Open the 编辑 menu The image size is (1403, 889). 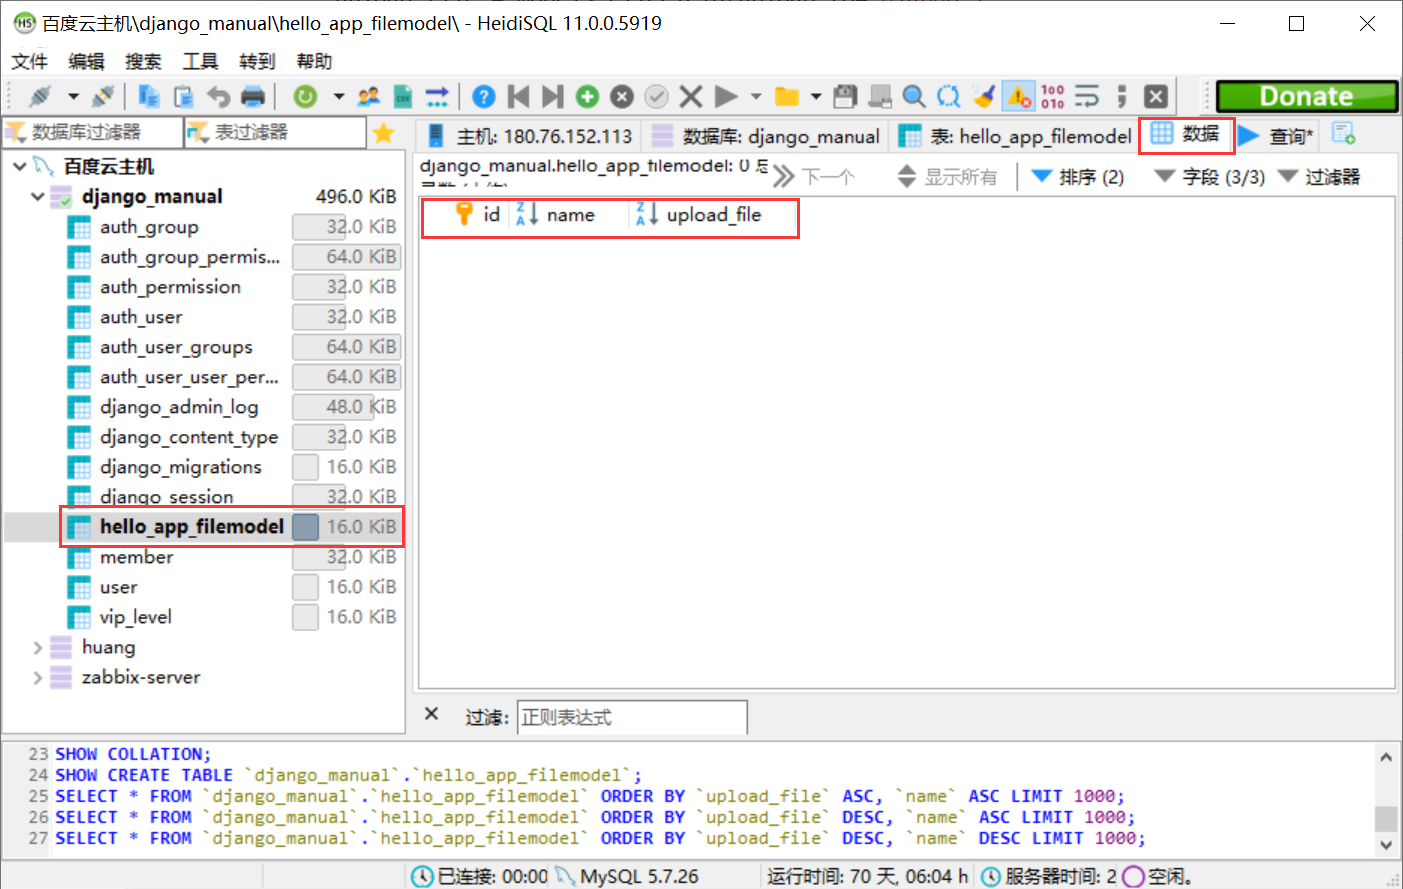point(86,61)
